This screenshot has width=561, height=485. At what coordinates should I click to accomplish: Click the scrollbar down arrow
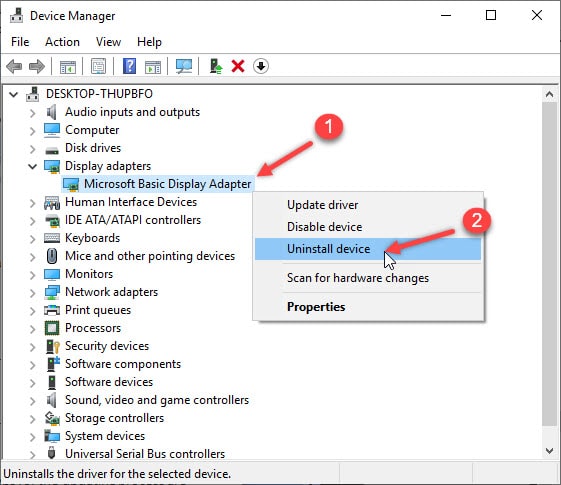(550, 451)
